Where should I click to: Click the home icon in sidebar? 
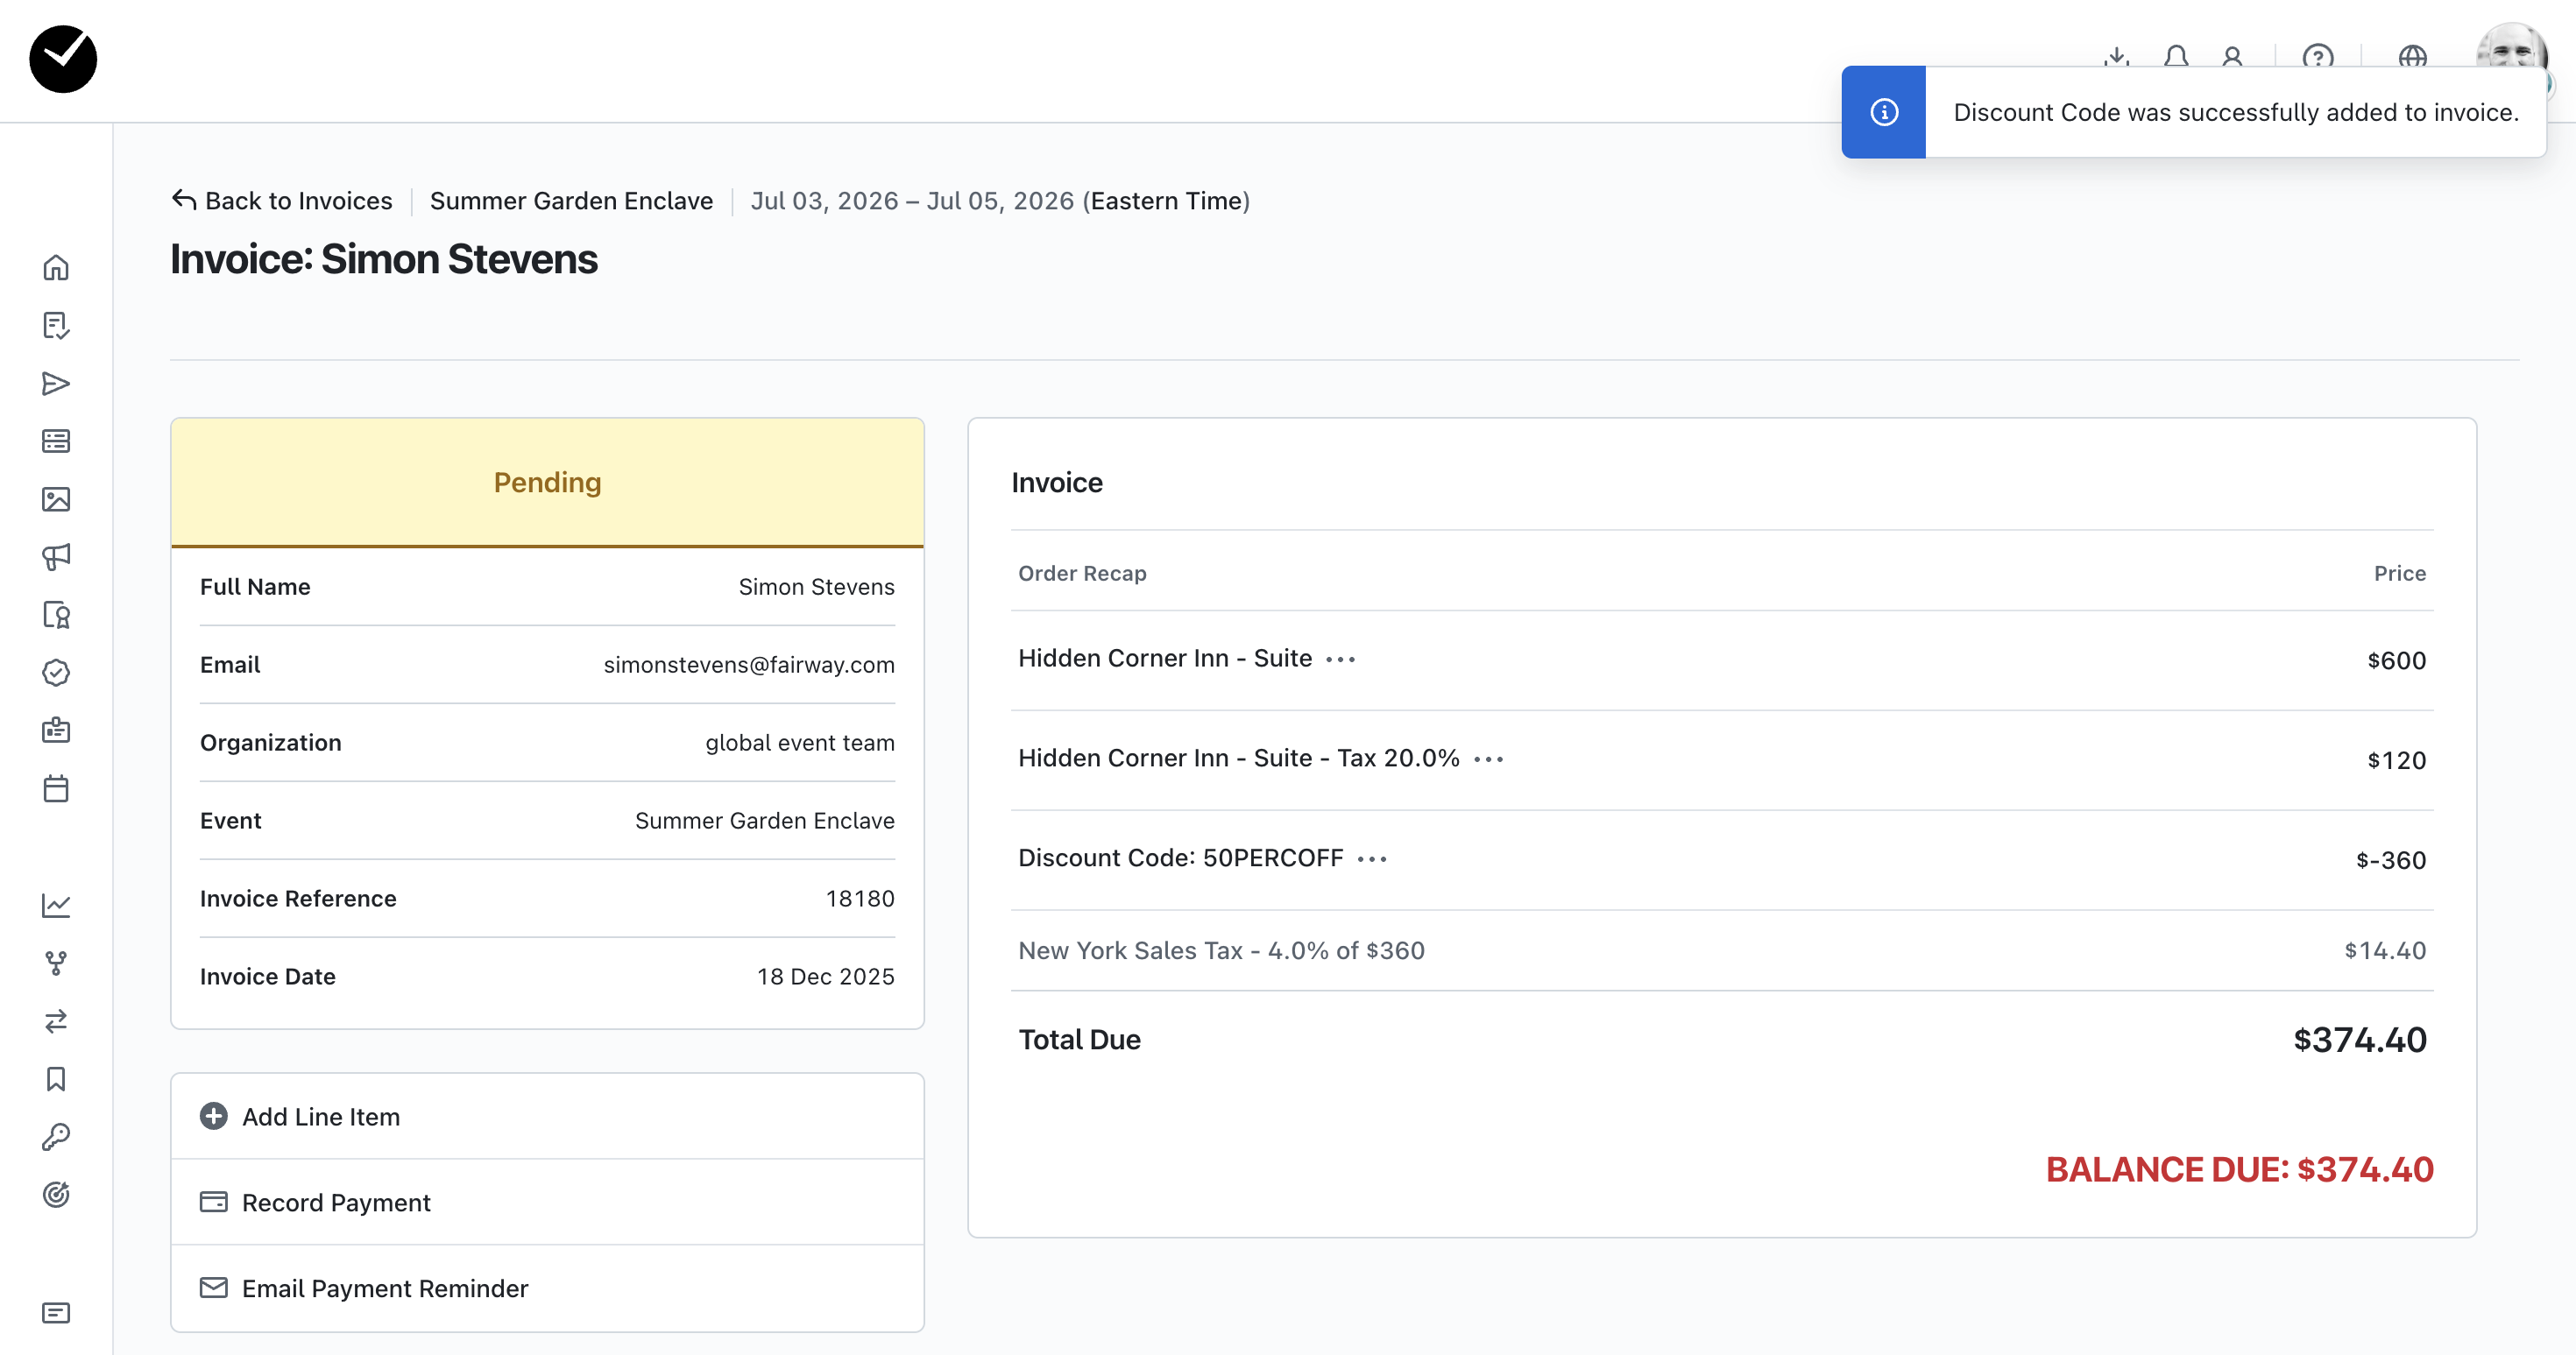click(56, 267)
